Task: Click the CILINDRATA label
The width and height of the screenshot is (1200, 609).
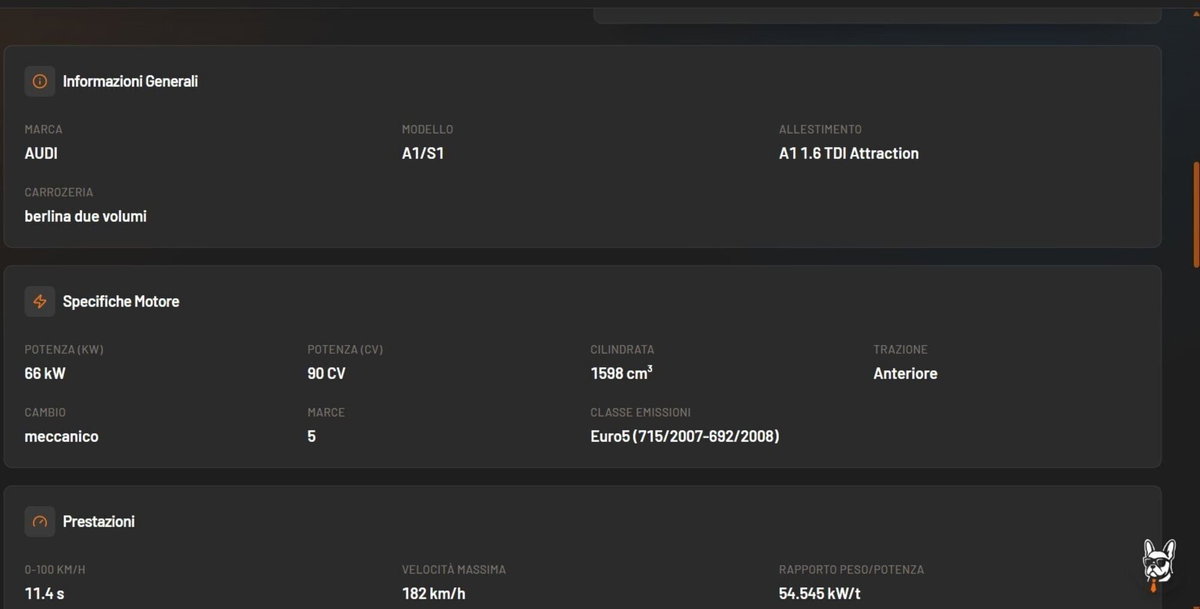Action: point(623,350)
